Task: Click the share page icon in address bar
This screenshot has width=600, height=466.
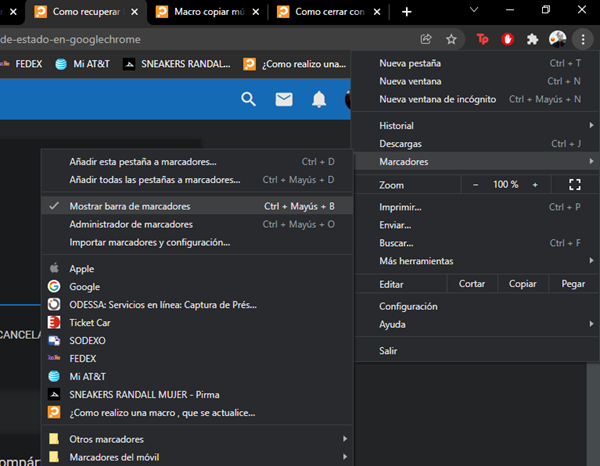Action: tap(427, 39)
